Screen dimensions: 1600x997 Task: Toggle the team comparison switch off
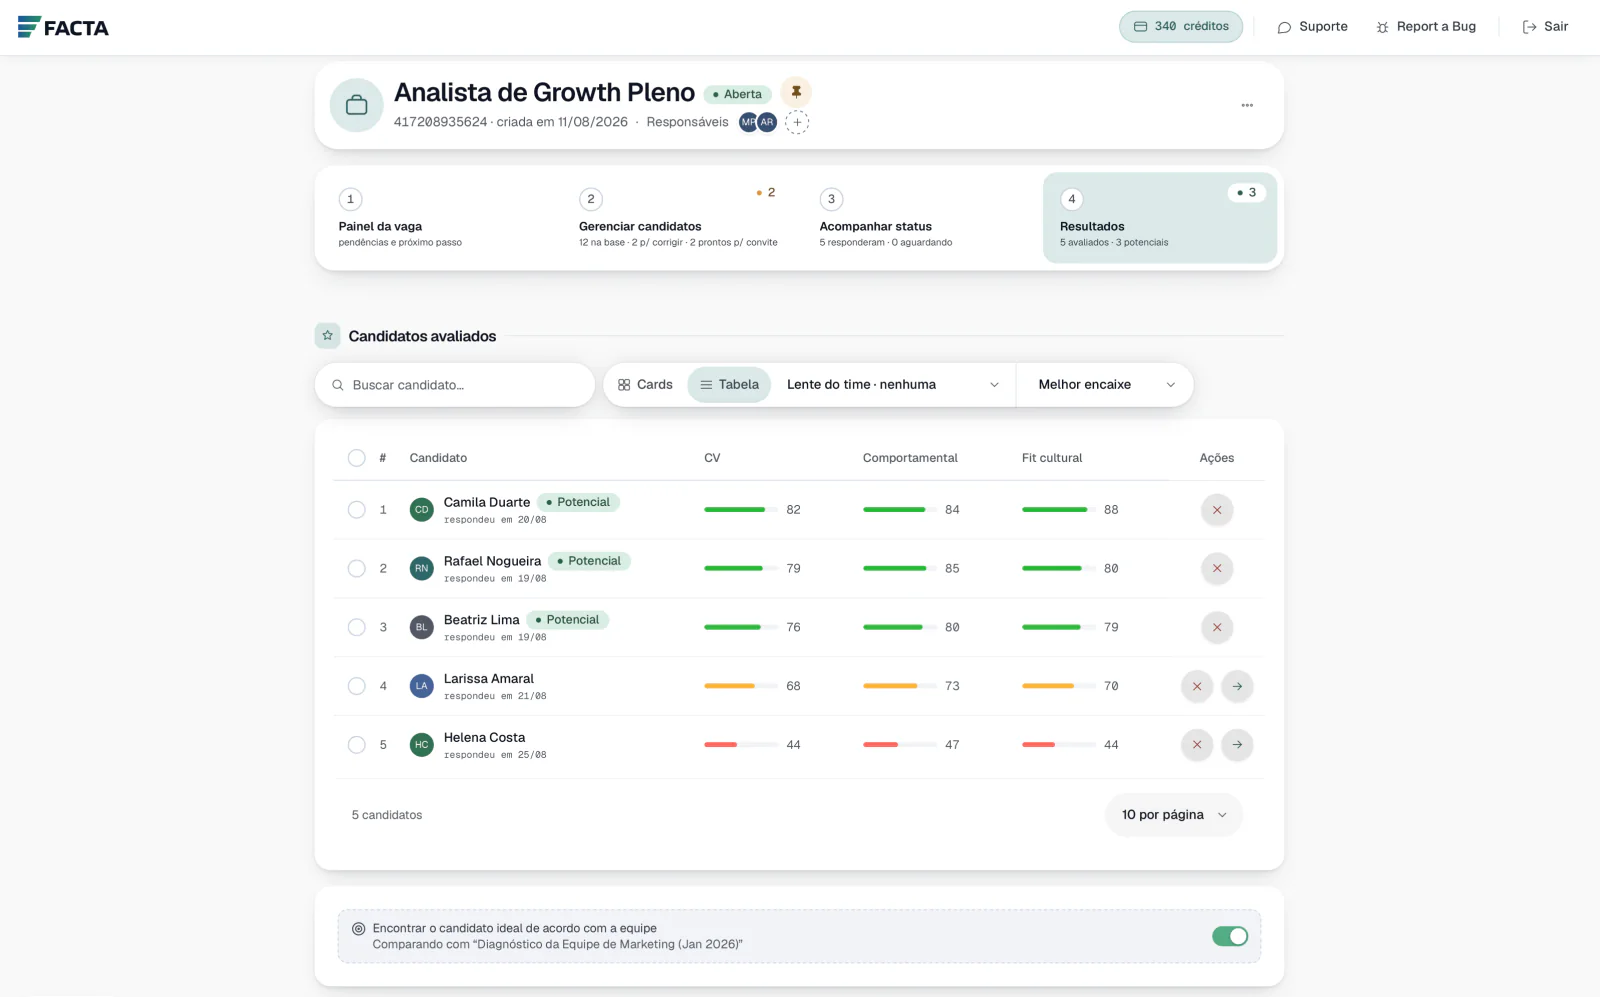tap(1230, 936)
